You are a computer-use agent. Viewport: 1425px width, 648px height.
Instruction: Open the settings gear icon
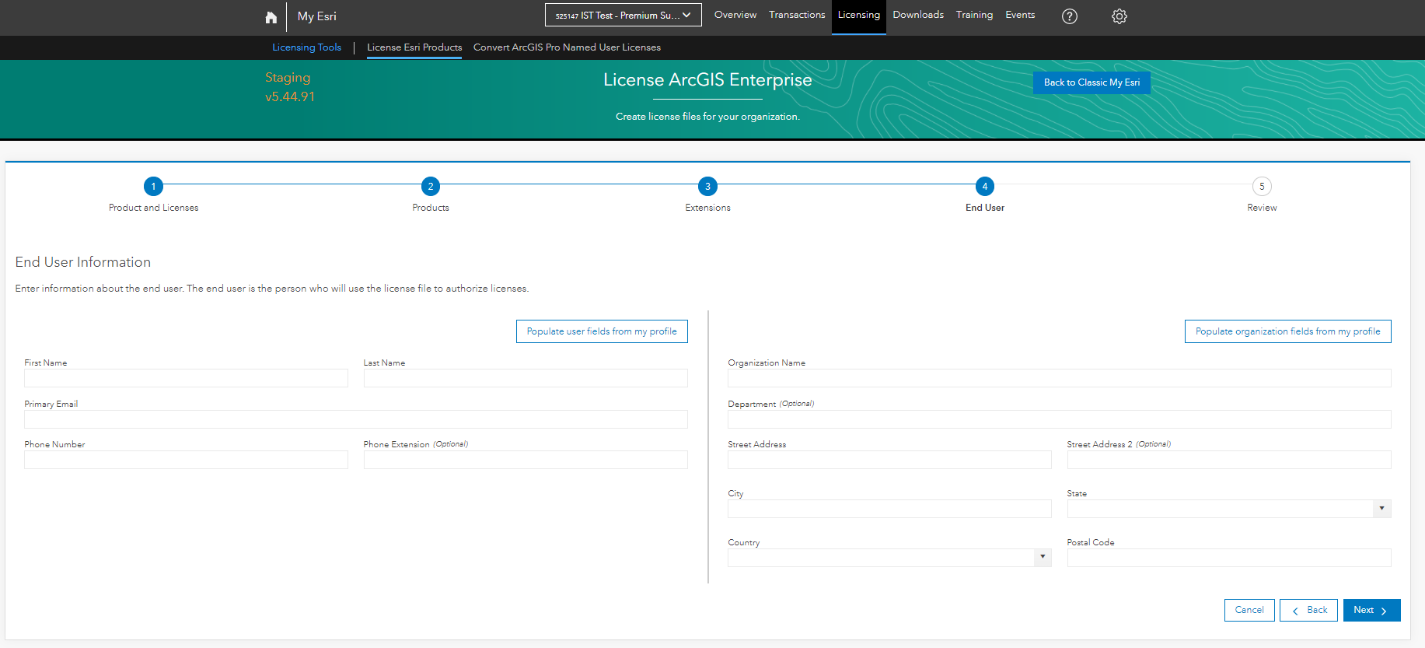pos(1120,16)
